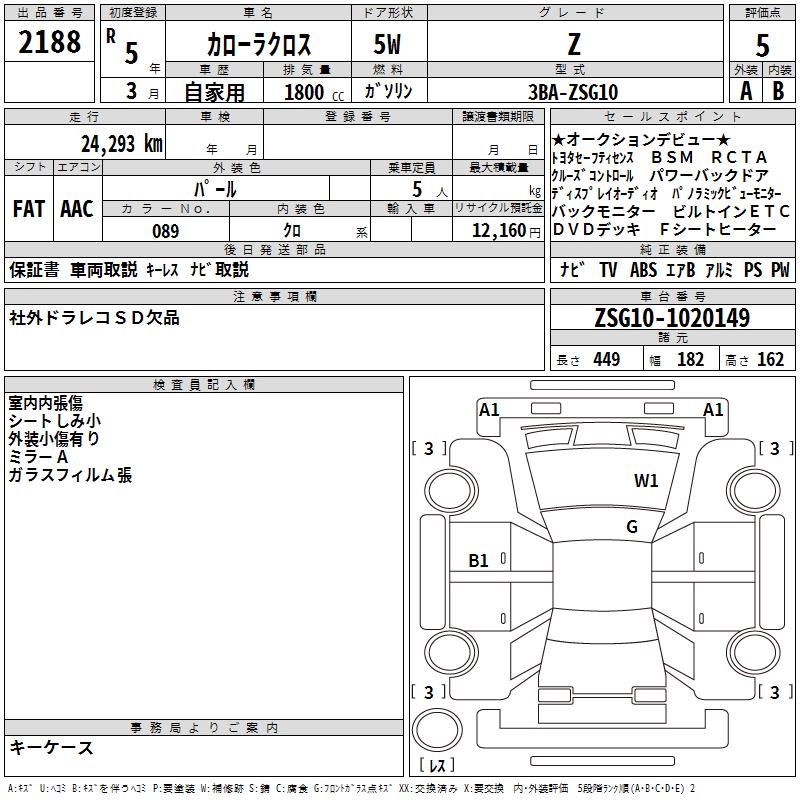Viewport: 800px width, 800px height.
Task: Click the sales point DVDデッキ
Action: pos(596,230)
